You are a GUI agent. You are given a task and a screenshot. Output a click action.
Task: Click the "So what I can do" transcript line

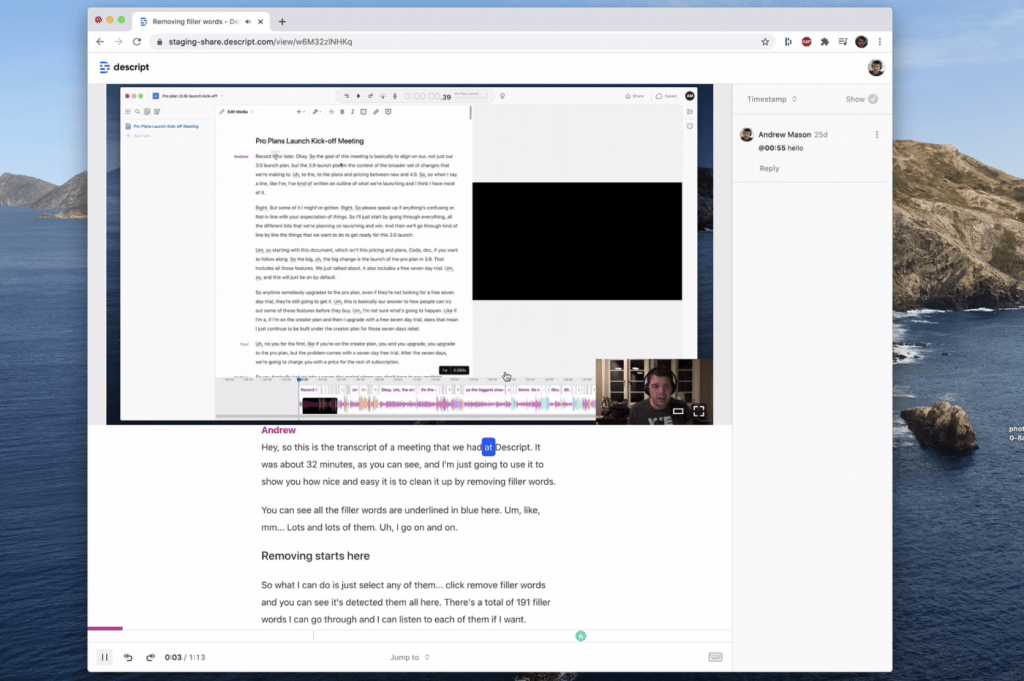coord(403,585)
